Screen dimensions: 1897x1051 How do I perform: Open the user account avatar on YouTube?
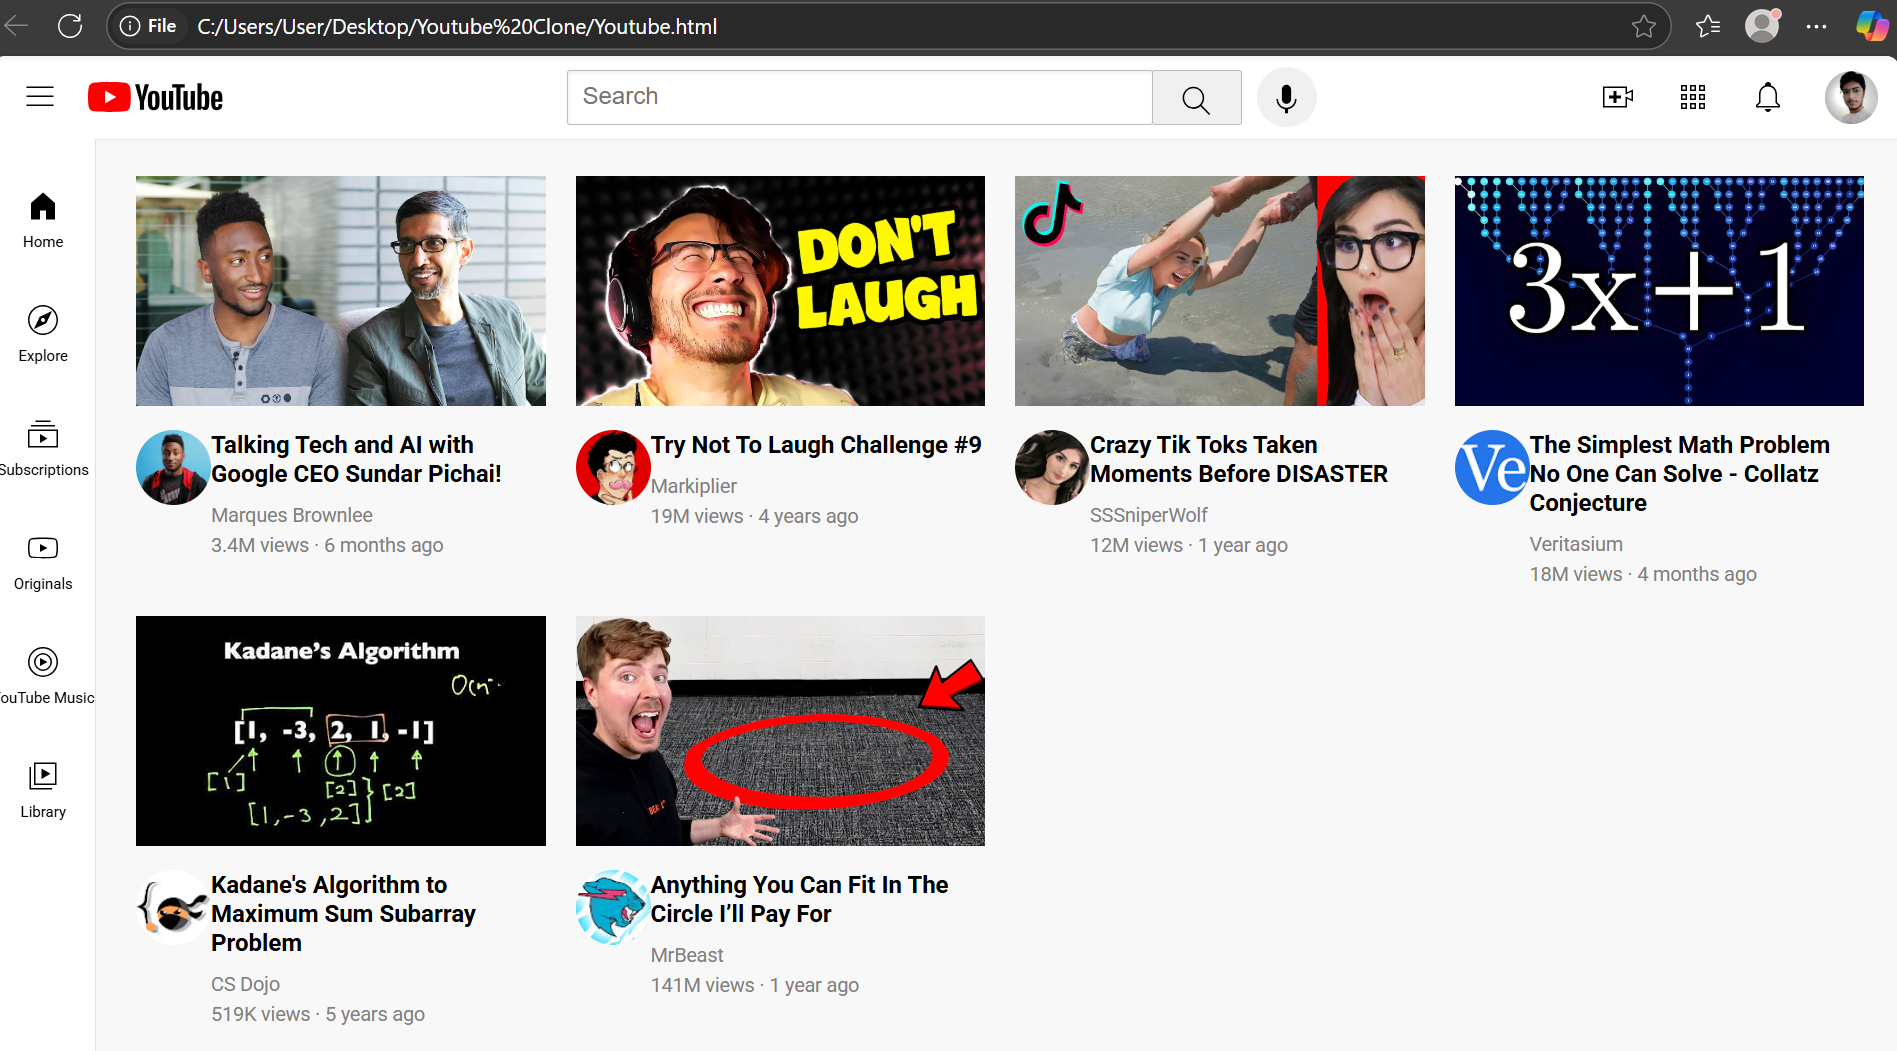[x=1851, y=97]
